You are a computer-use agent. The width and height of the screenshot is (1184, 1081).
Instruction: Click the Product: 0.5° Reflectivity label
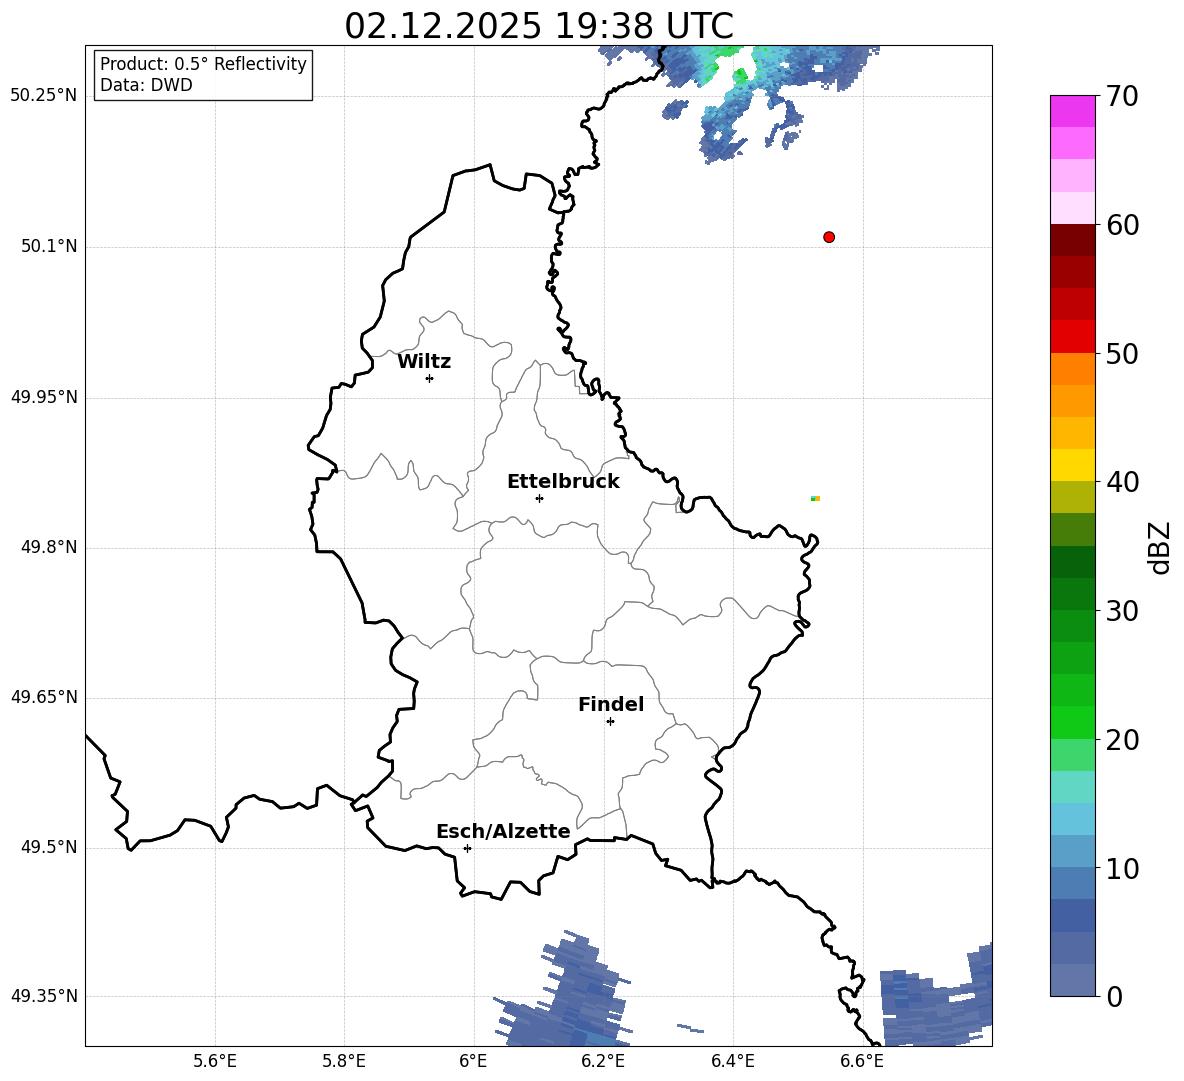coord(203,64)
